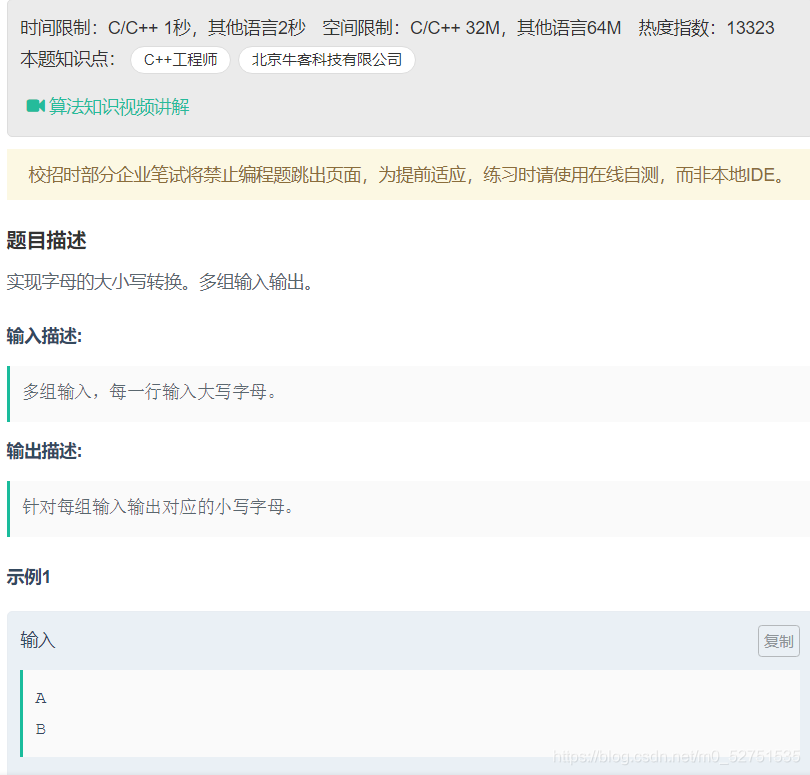Click the 输入描述 heading
Image resolution: width=810 pixels, height=775 pixels.
tap(44, 336)
